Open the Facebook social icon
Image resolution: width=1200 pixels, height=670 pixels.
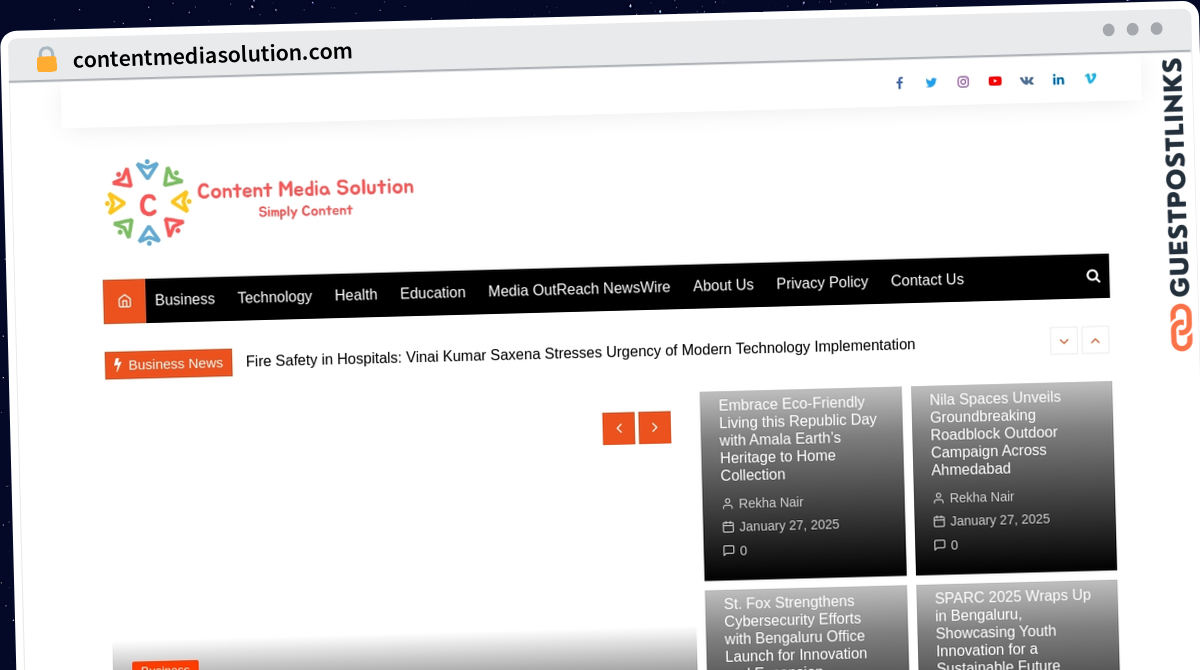pos(899,83)
